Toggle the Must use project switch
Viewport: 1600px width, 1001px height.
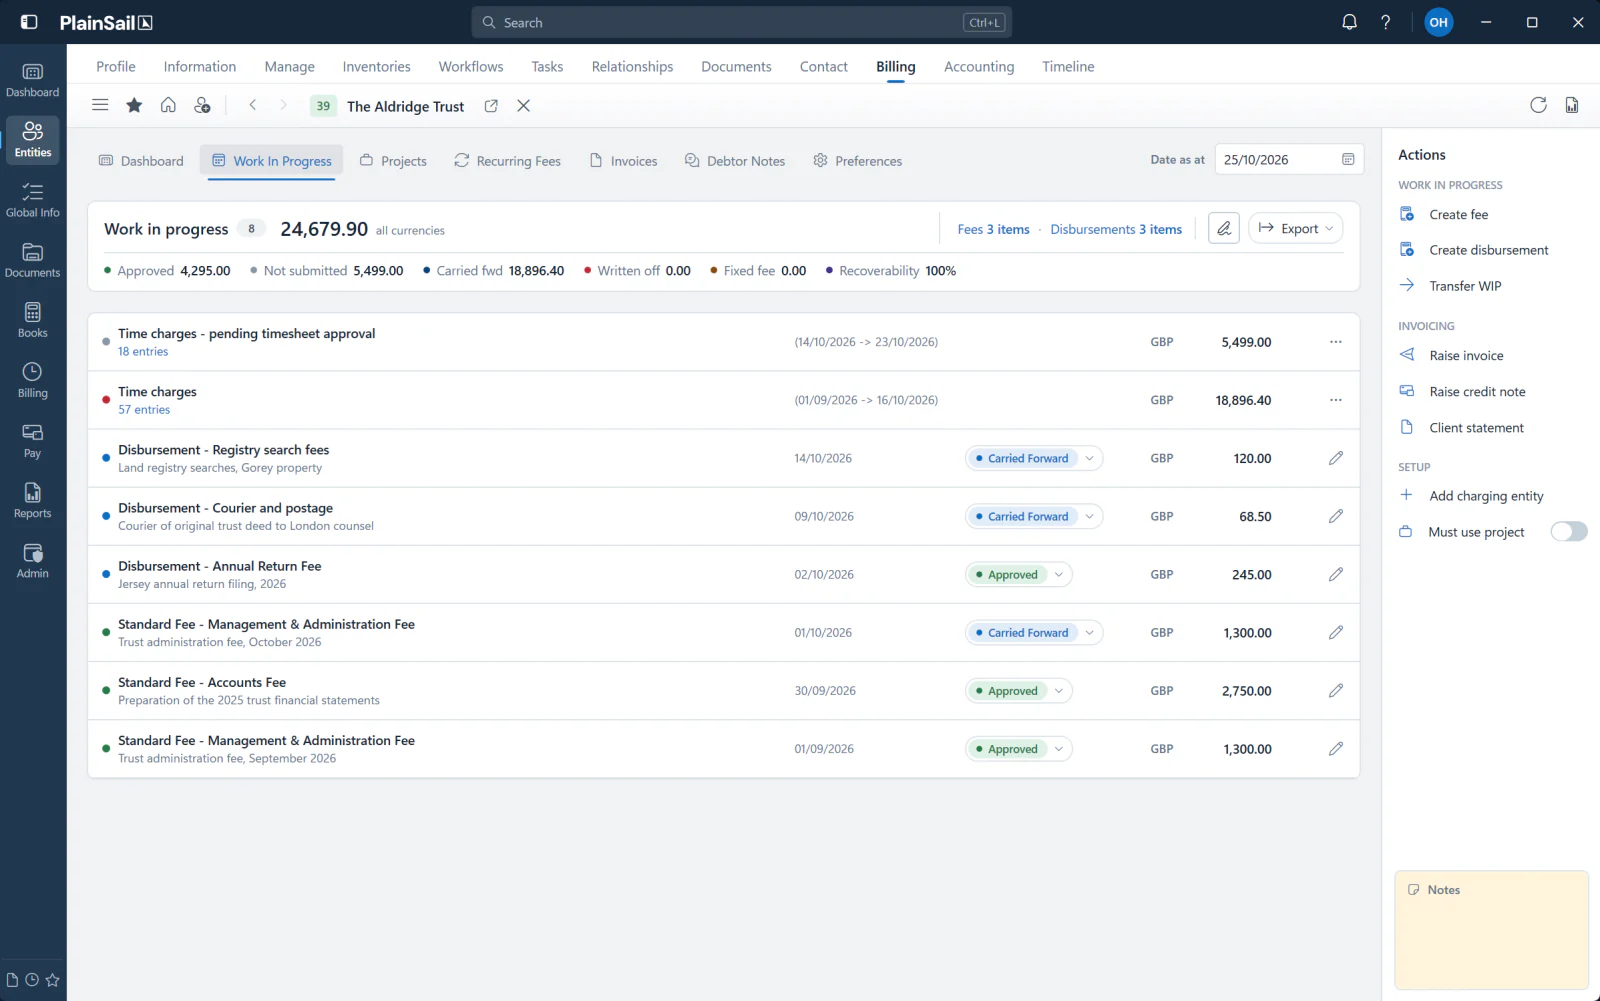point(1568,532)
